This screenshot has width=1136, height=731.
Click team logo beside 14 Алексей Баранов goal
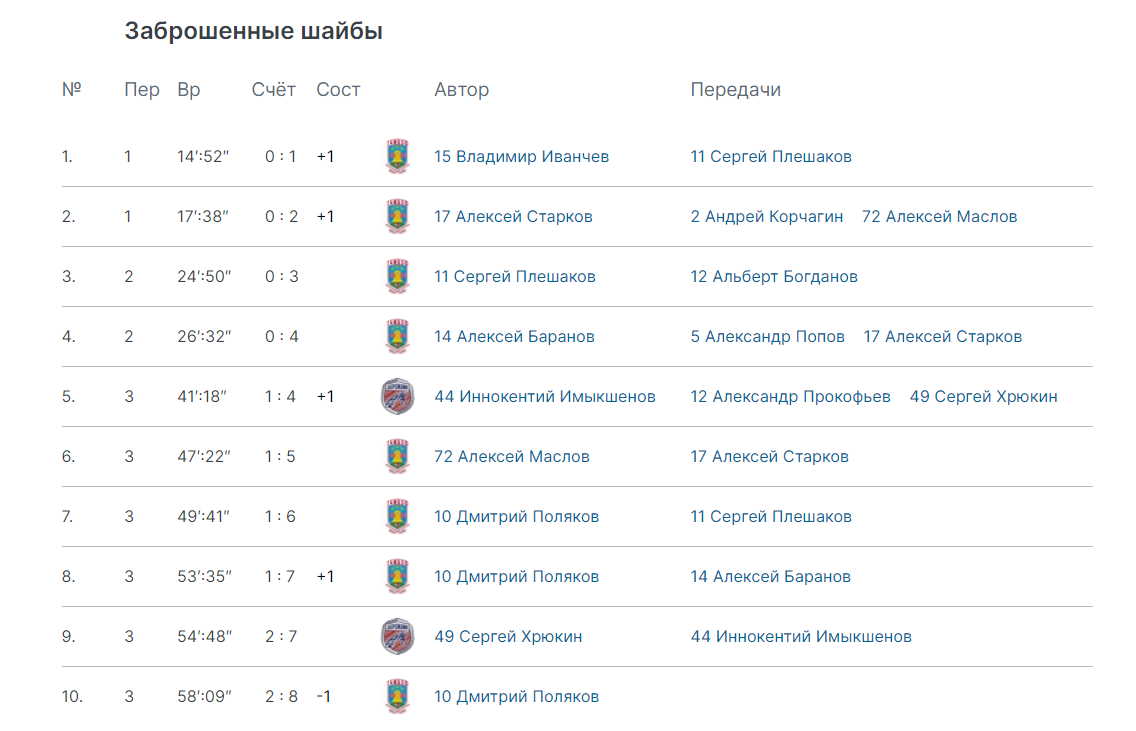[x=397, y=337]
